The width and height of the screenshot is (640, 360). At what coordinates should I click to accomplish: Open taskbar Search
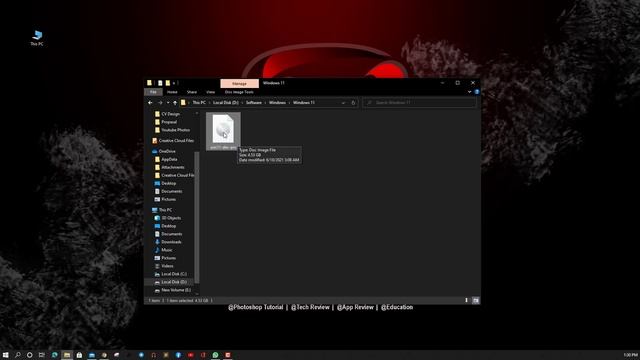[18, 355]
